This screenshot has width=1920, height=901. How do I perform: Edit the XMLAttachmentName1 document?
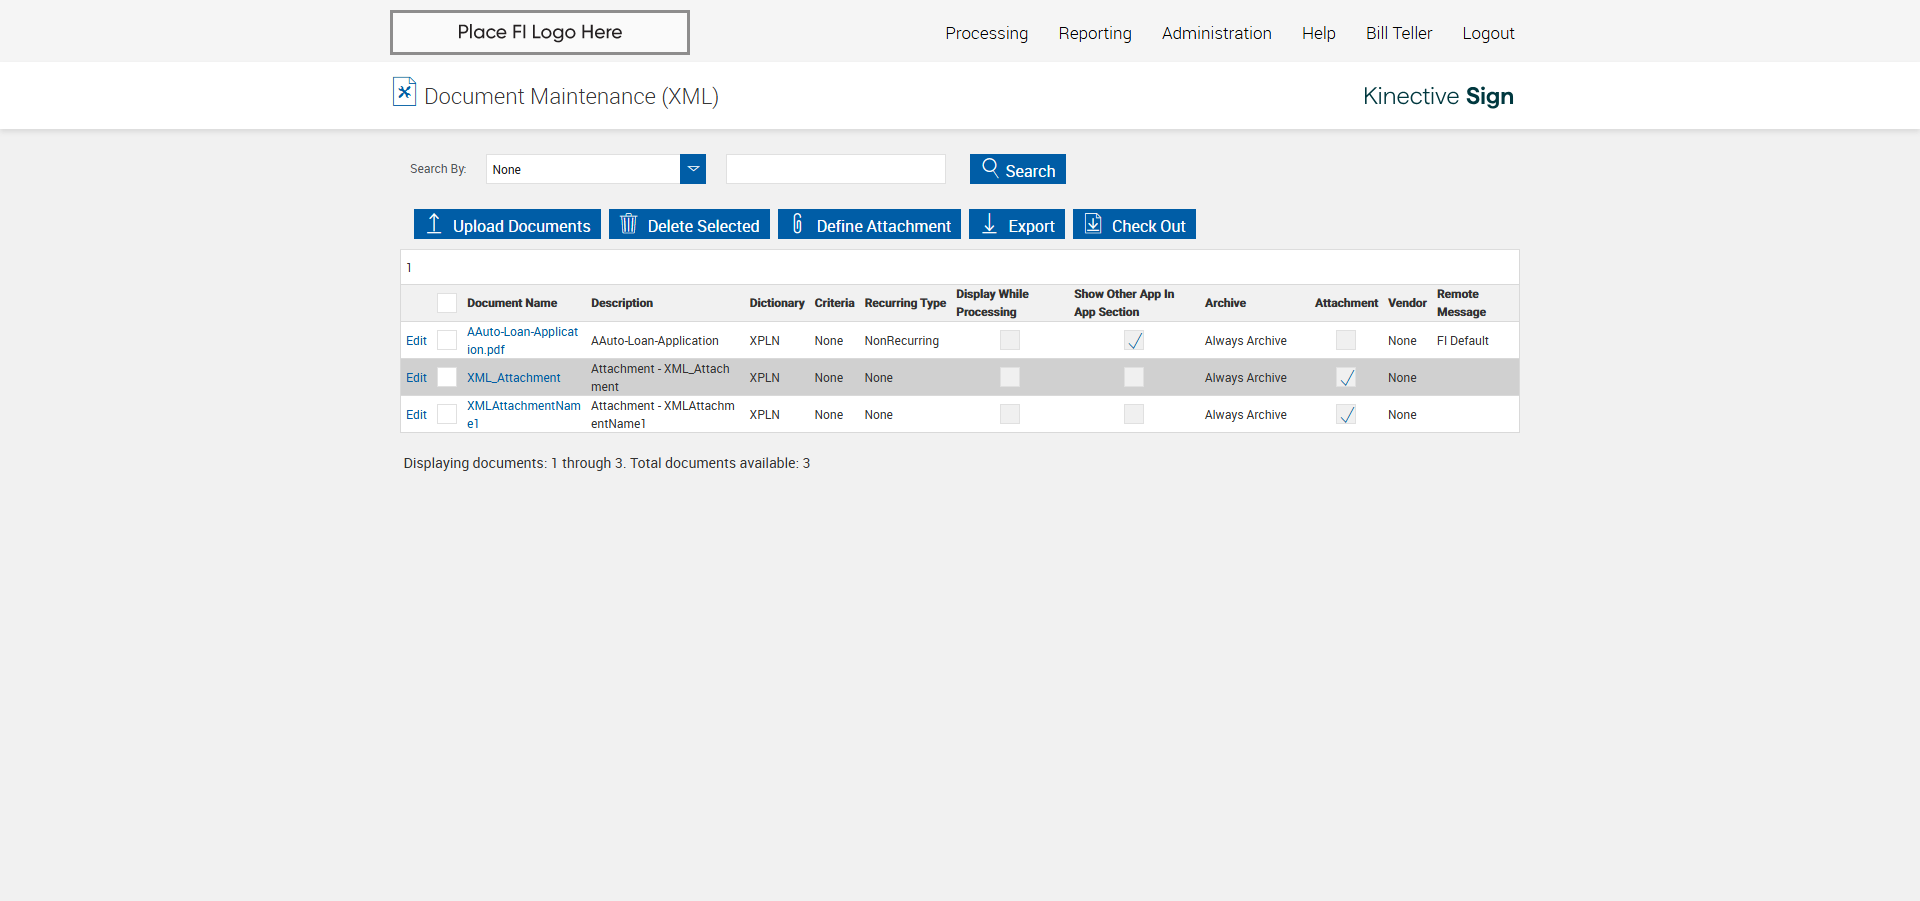416,415
